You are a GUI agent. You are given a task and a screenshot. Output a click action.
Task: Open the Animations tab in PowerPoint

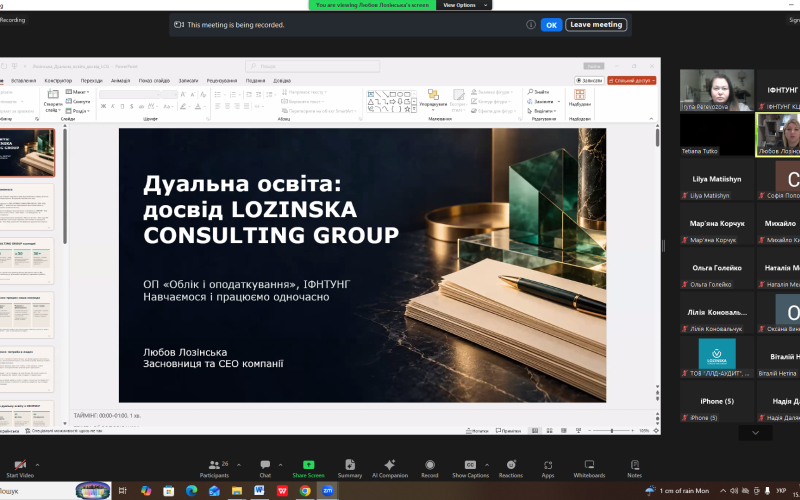(120, 81)
